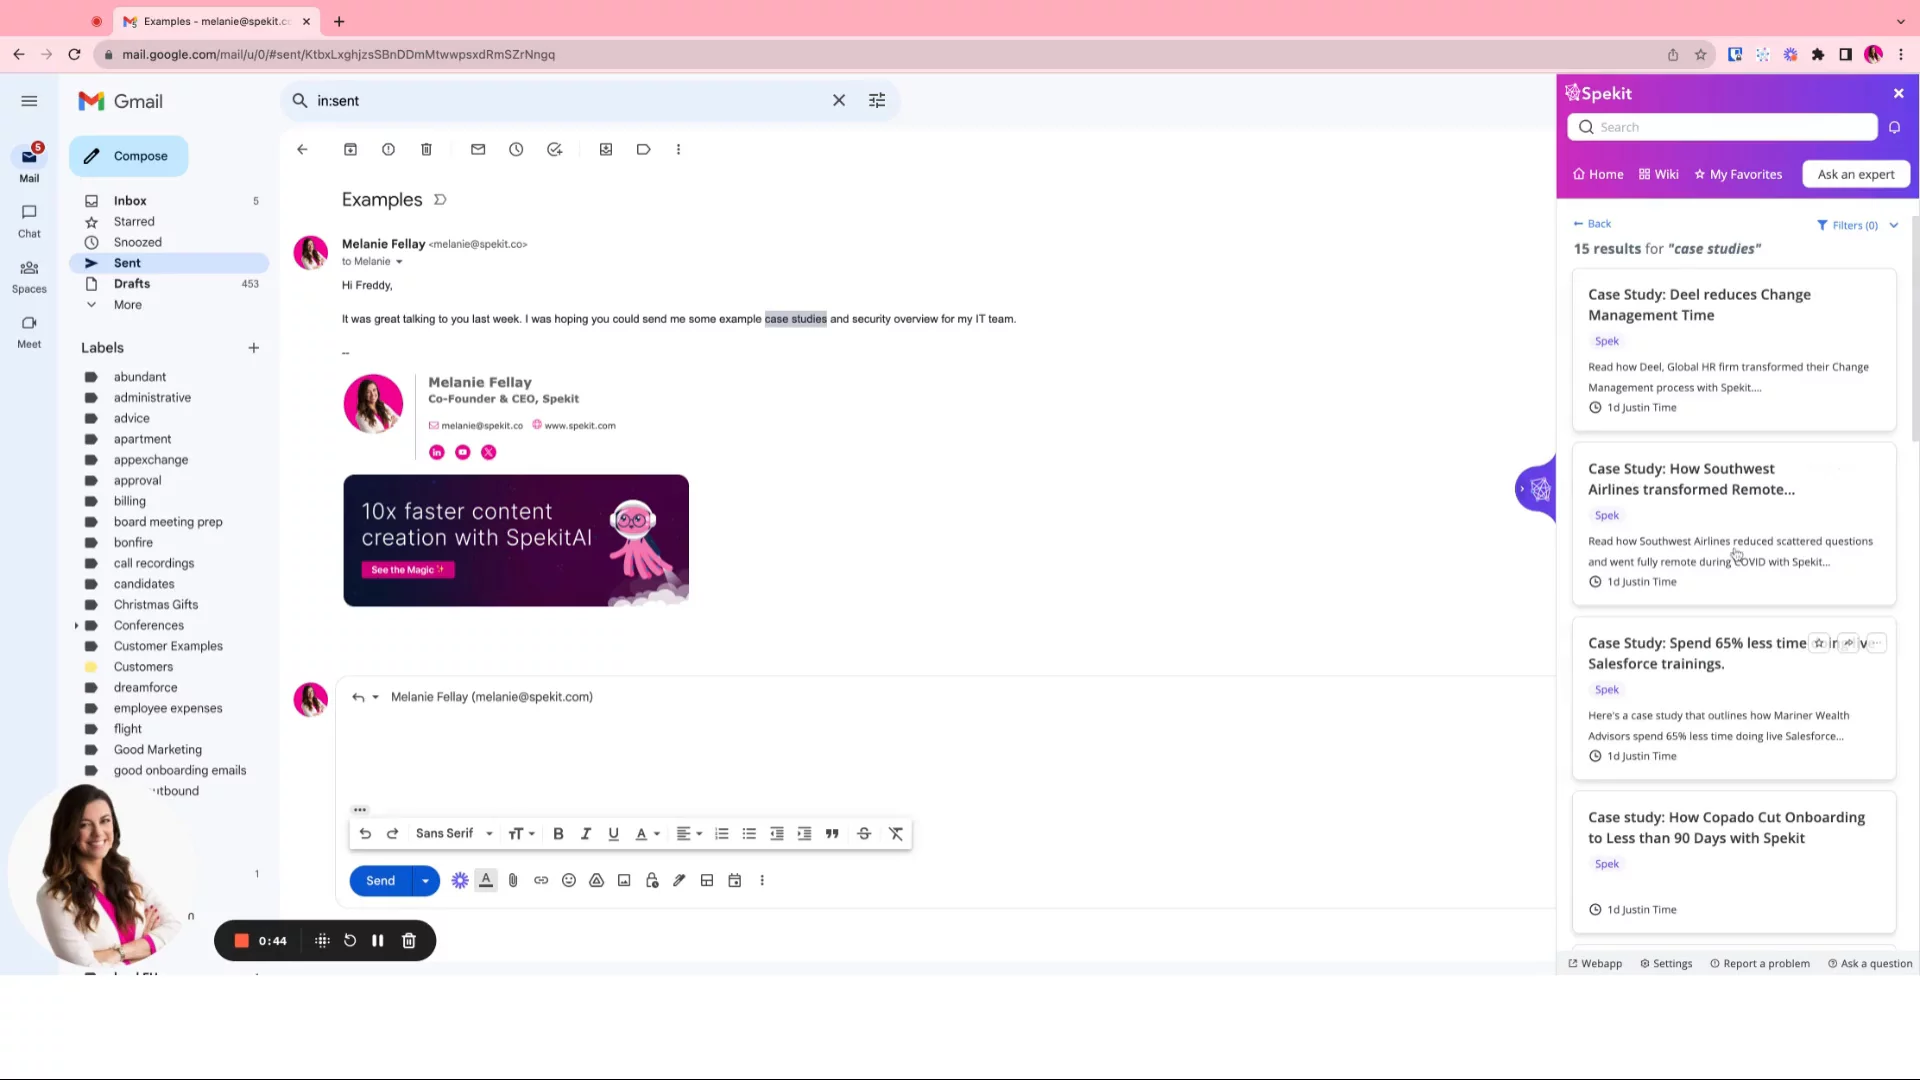1920x1080 pixels.
Task: Open the text color picker
Action: click(x=647, y=834)
